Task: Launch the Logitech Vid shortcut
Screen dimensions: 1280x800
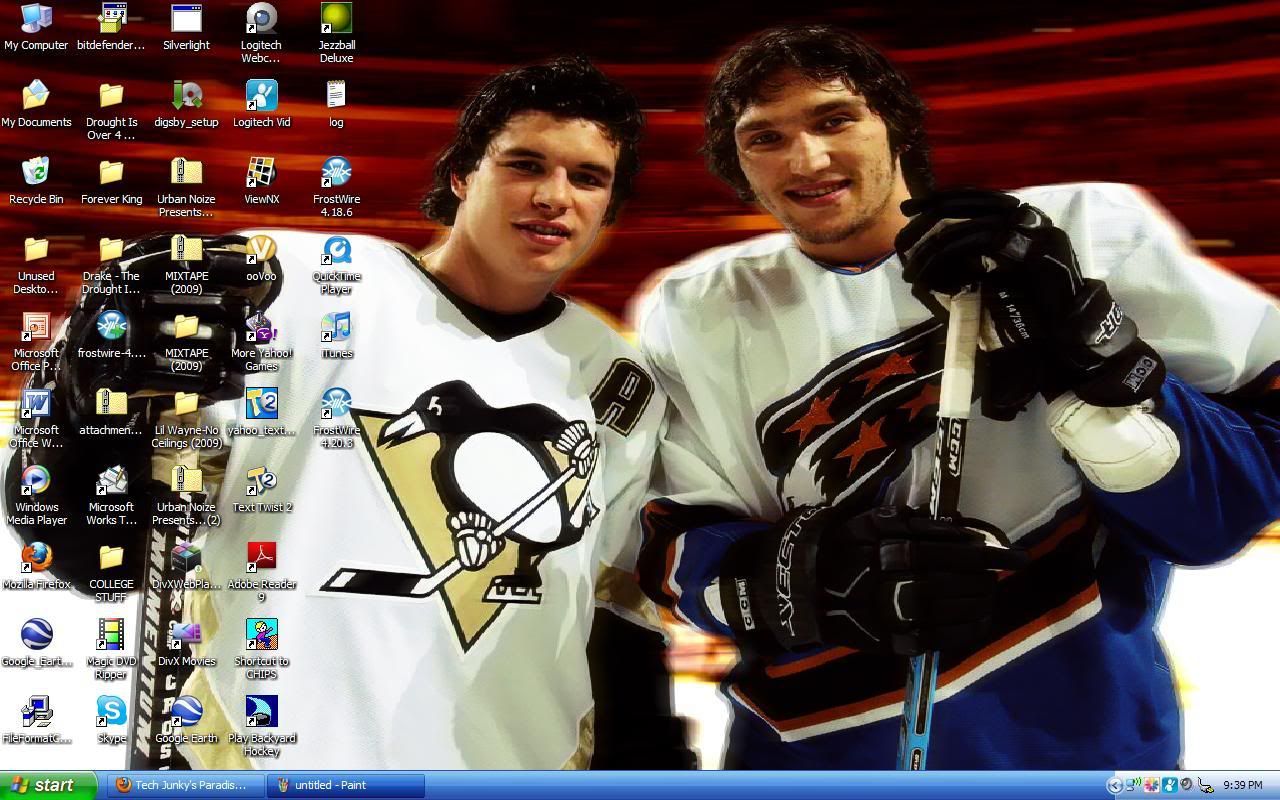Action: coord(261,105)
